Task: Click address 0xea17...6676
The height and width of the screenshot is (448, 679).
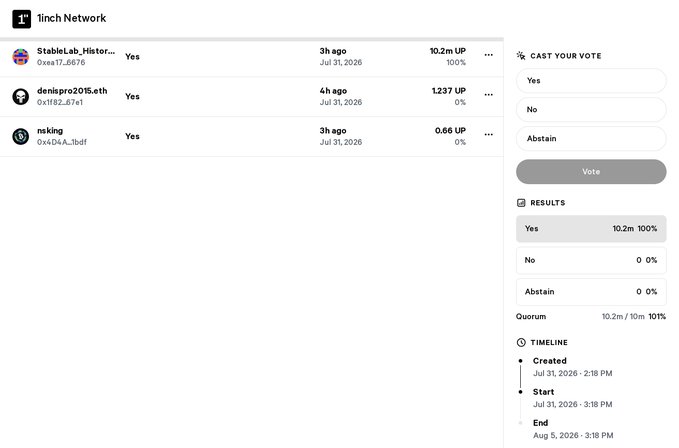Action: pyautogui.click(x=61, y=62)
